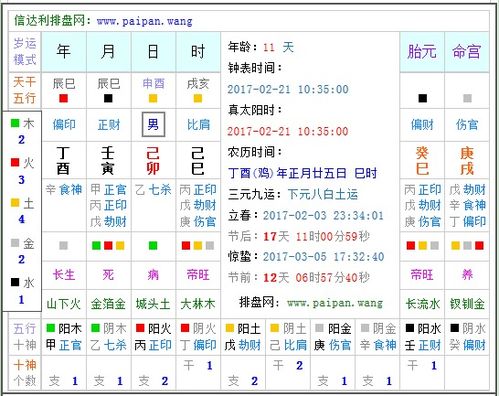Select the 壬寅 month pillar
Viewport: 499px width, 396px height.
[108, 161]
